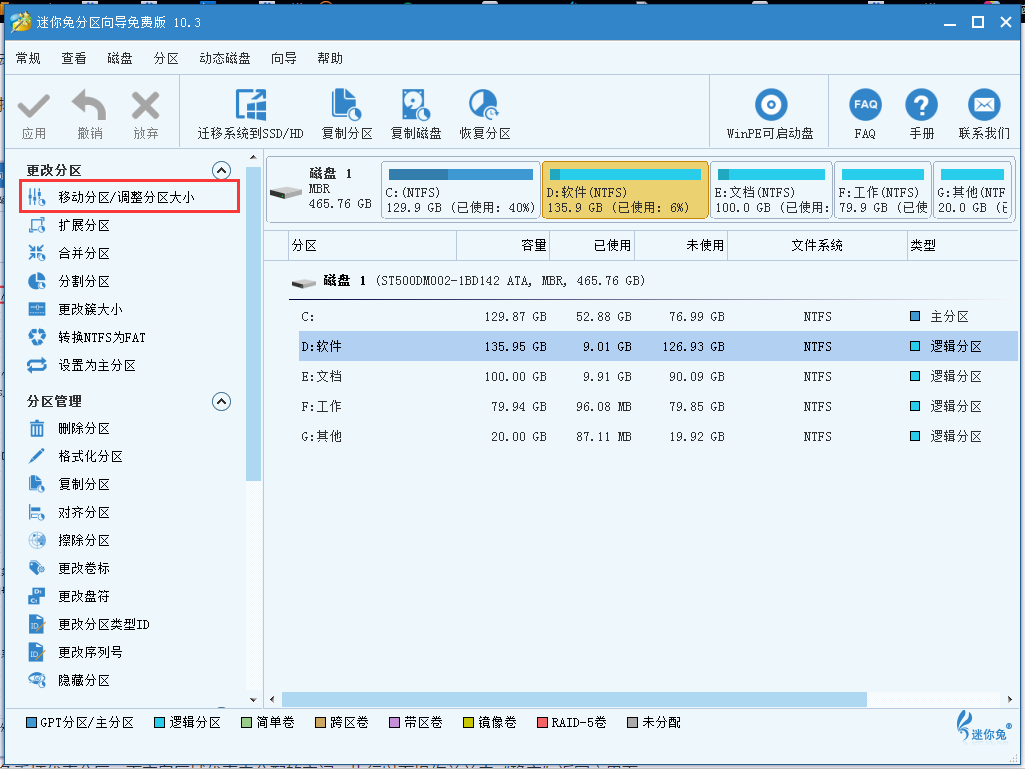This screenshot has height=769, width=1025.
Task: Select the F:工作 block in disk map
Action: 883,190
